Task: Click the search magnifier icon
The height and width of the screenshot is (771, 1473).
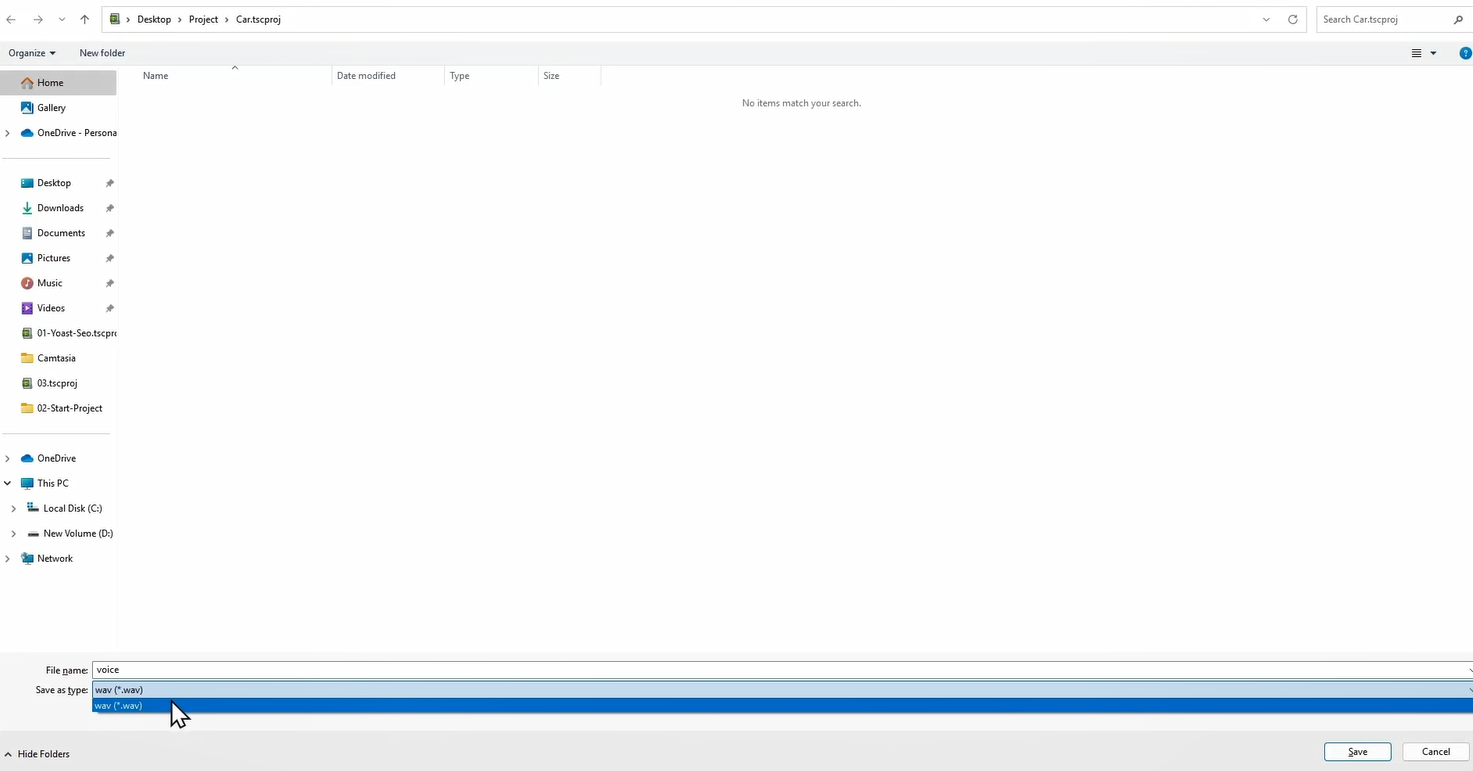Action: pos(1458,19)
